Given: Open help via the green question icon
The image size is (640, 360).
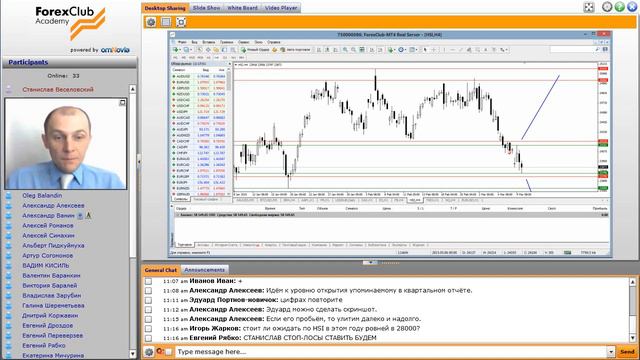Looking at the screenshot, I should (x=620, y=7).
